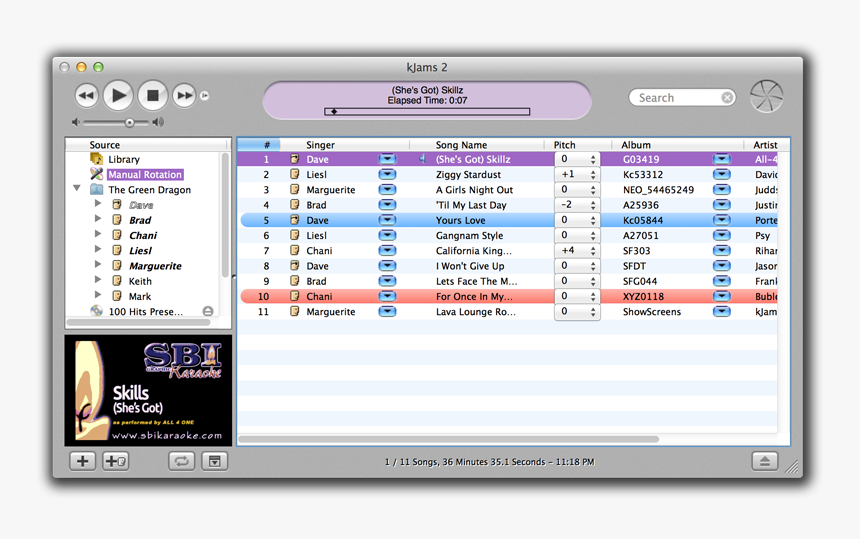Click the horizontal scrollbar under song list
Viewport: 860px width, 539px height.
pyautogui.click(x=449, y=439)
